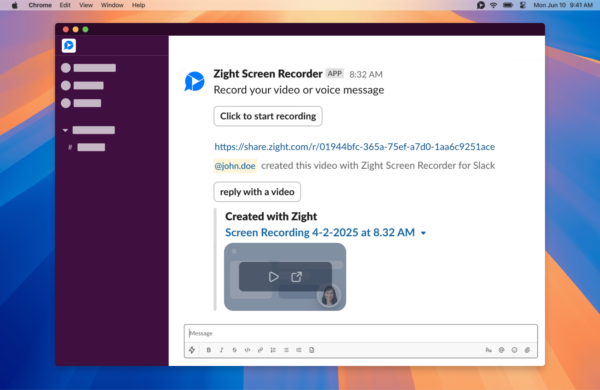This screenshot has width=600, height=390.
Task: Open the Help menu
Action: pos(139,5)
